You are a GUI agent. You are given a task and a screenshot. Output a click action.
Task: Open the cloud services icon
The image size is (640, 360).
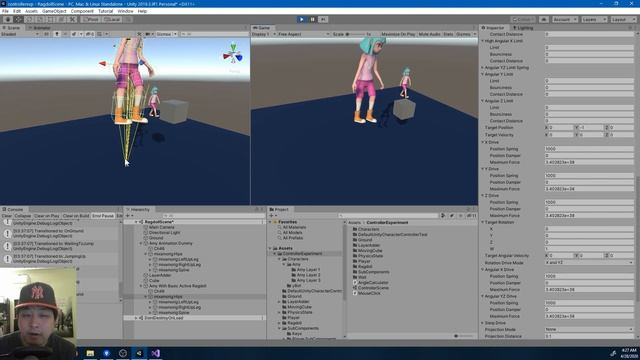(x=544, y=19)
